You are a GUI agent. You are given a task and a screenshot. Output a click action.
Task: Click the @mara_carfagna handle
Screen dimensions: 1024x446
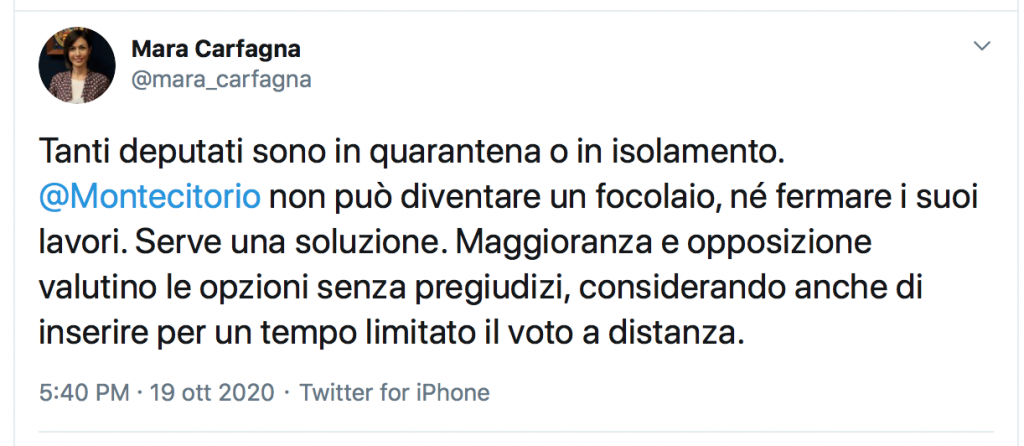(x=221, y=79)
